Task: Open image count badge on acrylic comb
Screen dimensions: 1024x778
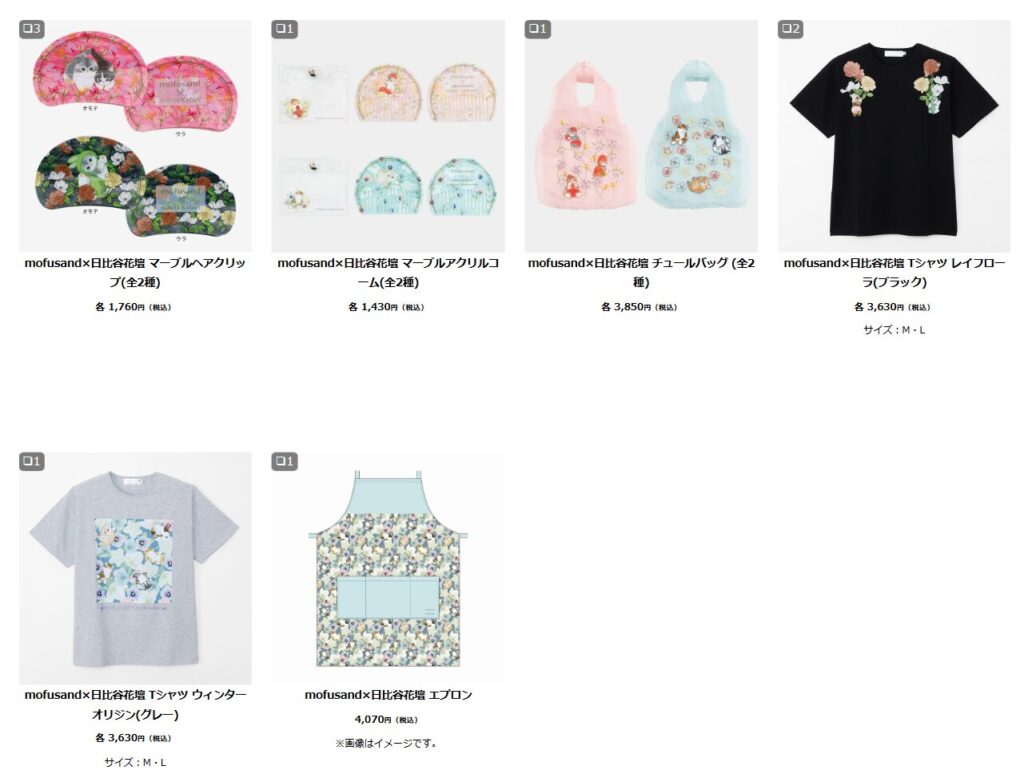Action: coord(284,29)
